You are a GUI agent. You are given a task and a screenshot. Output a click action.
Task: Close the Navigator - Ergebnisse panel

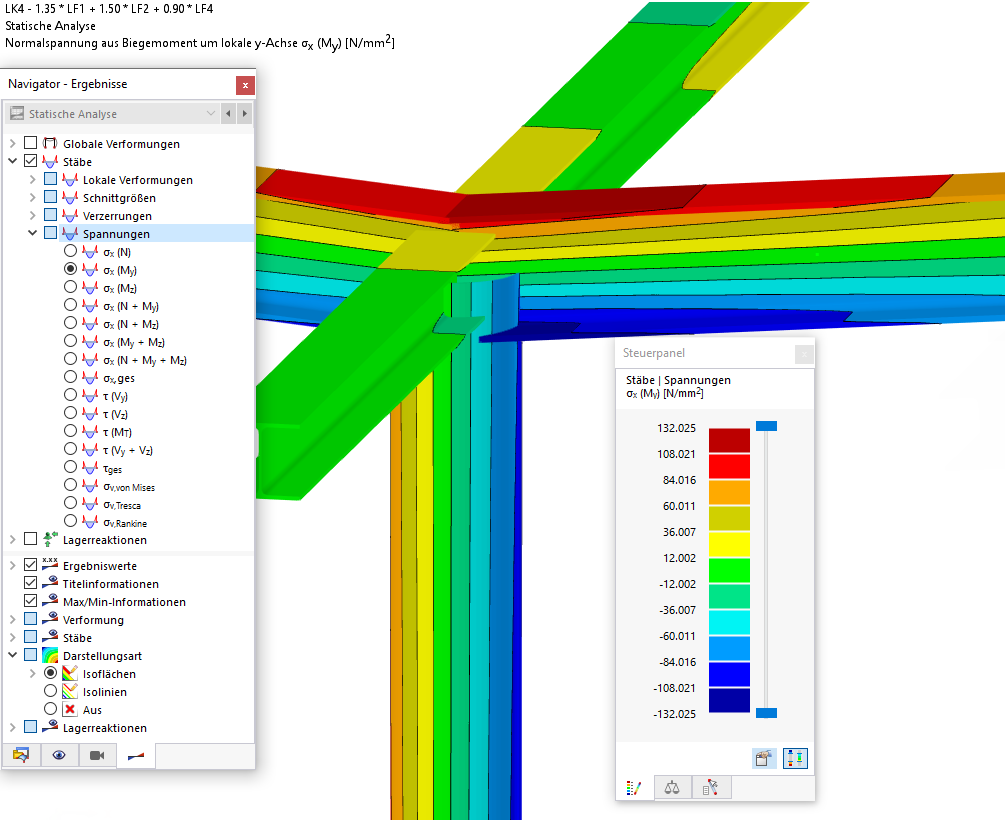[x=245, y=85]
